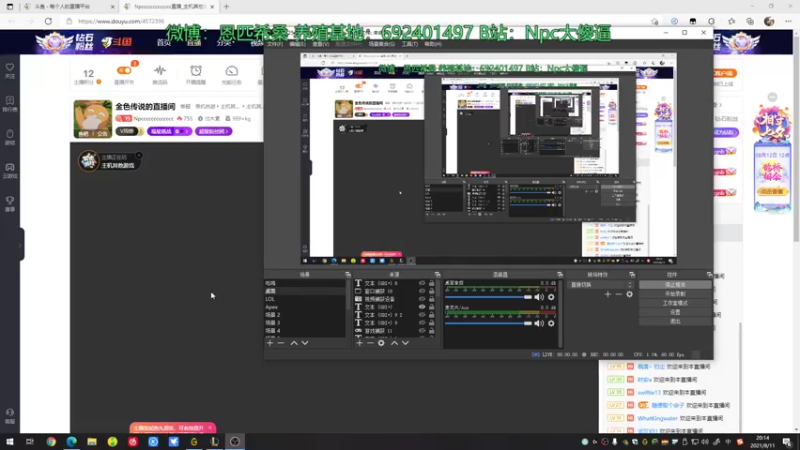Add a new scene in OBS Scenes panel
The width and height of the screenshot is (800, 450).
coord(270,343)
